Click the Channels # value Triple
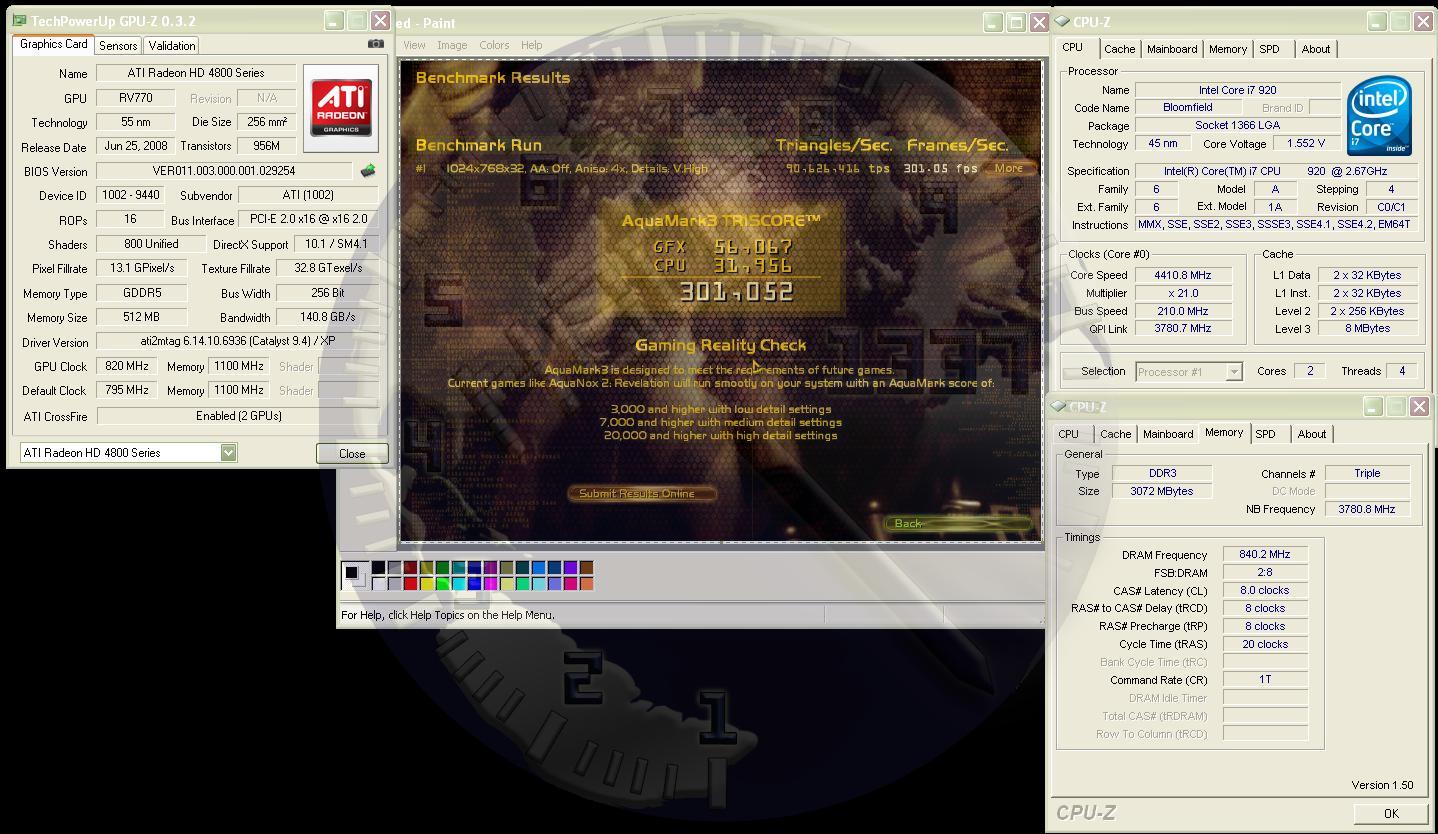1438x834 pixels. (1367, 473)
